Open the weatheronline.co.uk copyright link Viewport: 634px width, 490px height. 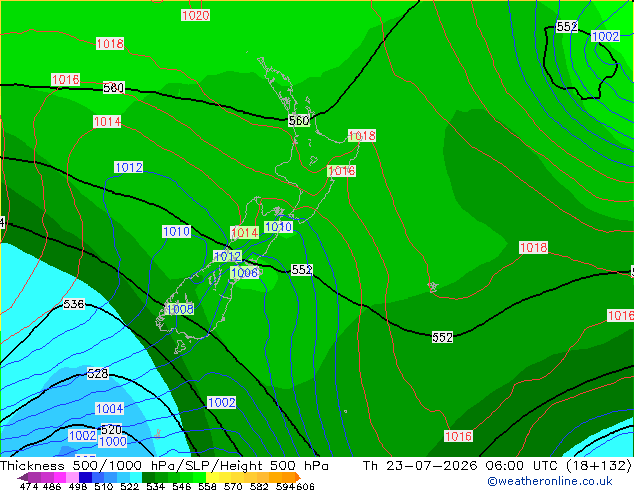[550, 481]
